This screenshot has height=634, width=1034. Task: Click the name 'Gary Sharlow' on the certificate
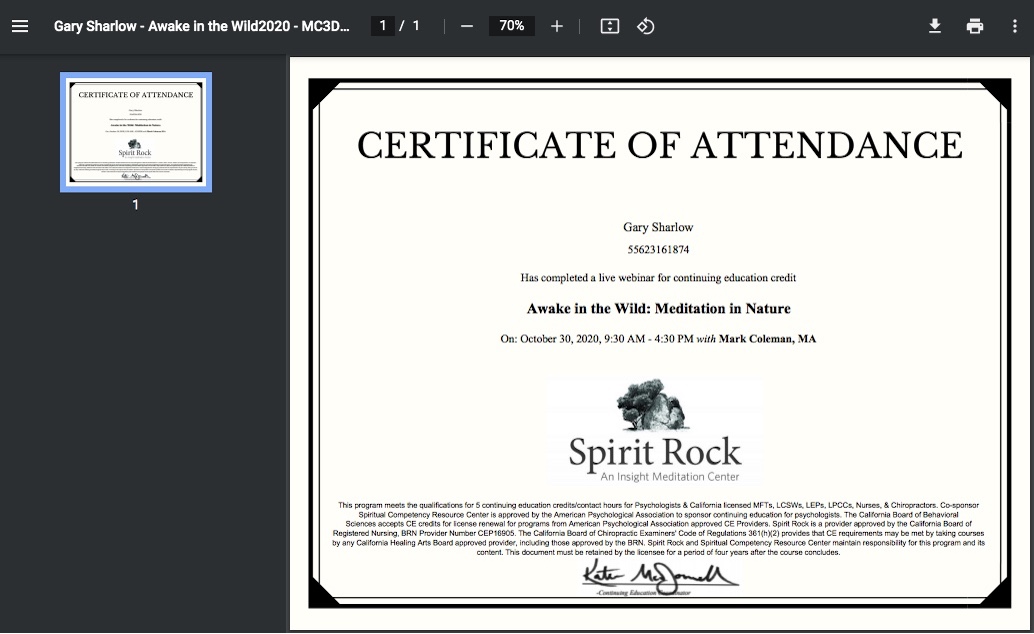pos(658,227)
